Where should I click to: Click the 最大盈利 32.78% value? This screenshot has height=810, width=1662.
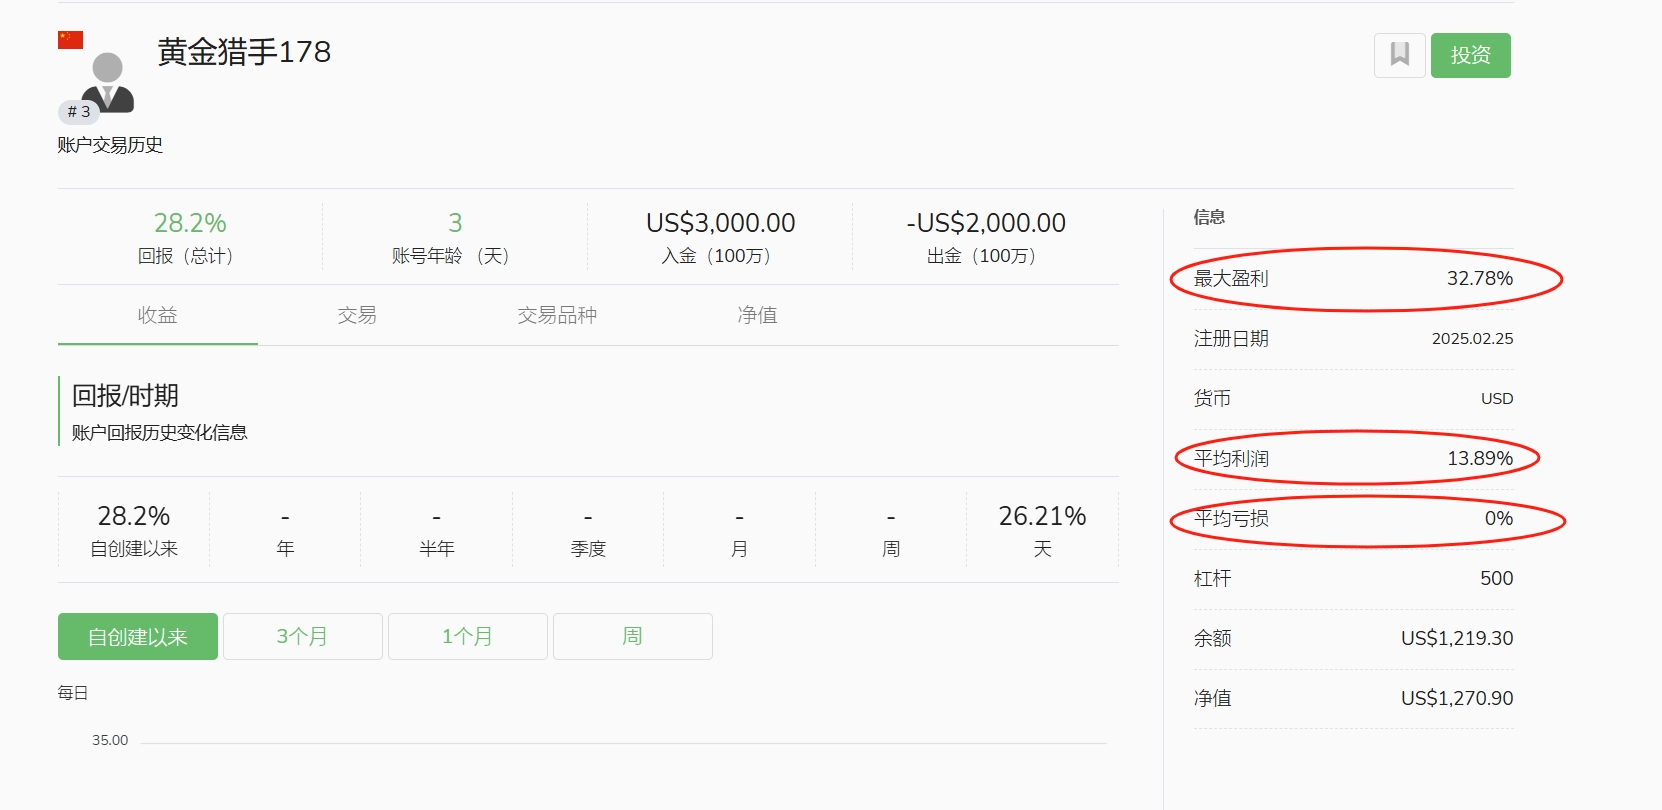[x=1480, y=278]
